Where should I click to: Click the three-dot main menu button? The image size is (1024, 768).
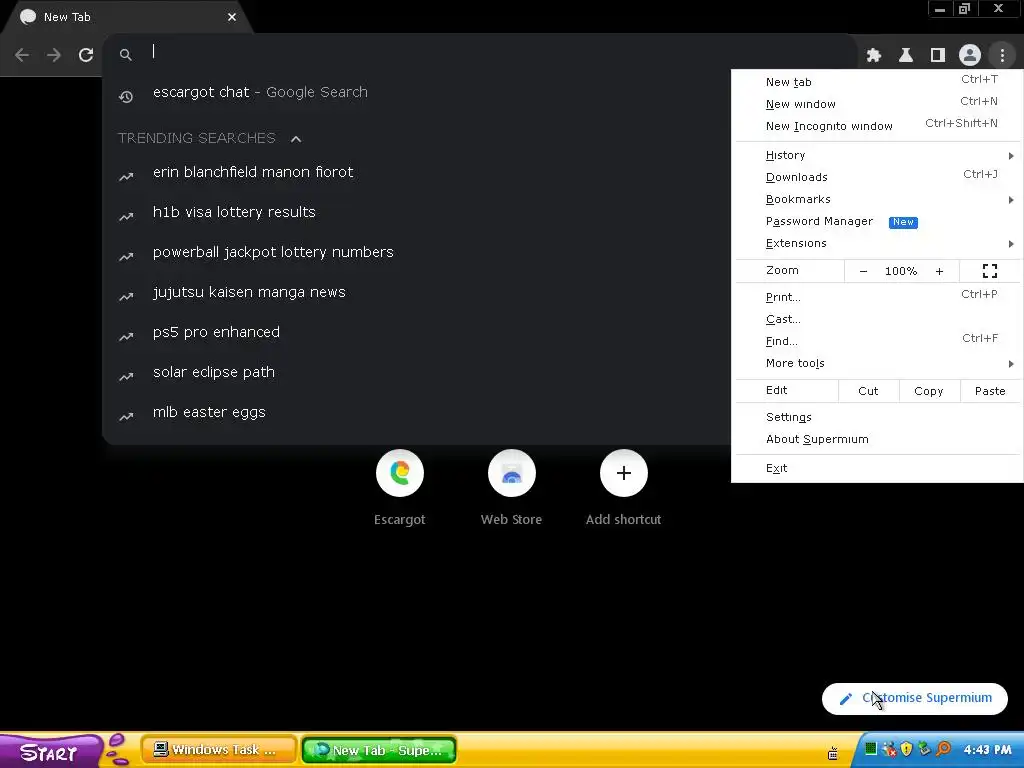1002,56
